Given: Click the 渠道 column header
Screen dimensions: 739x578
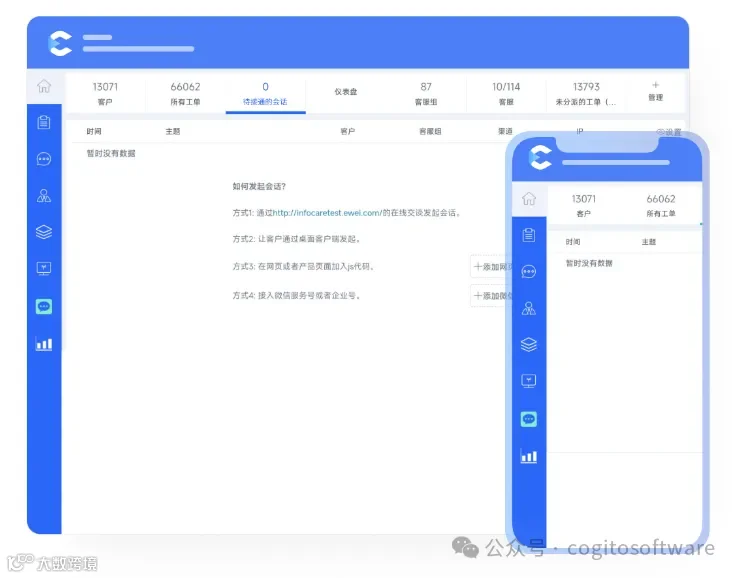Looking at the screenshot, I should [505, 132].
